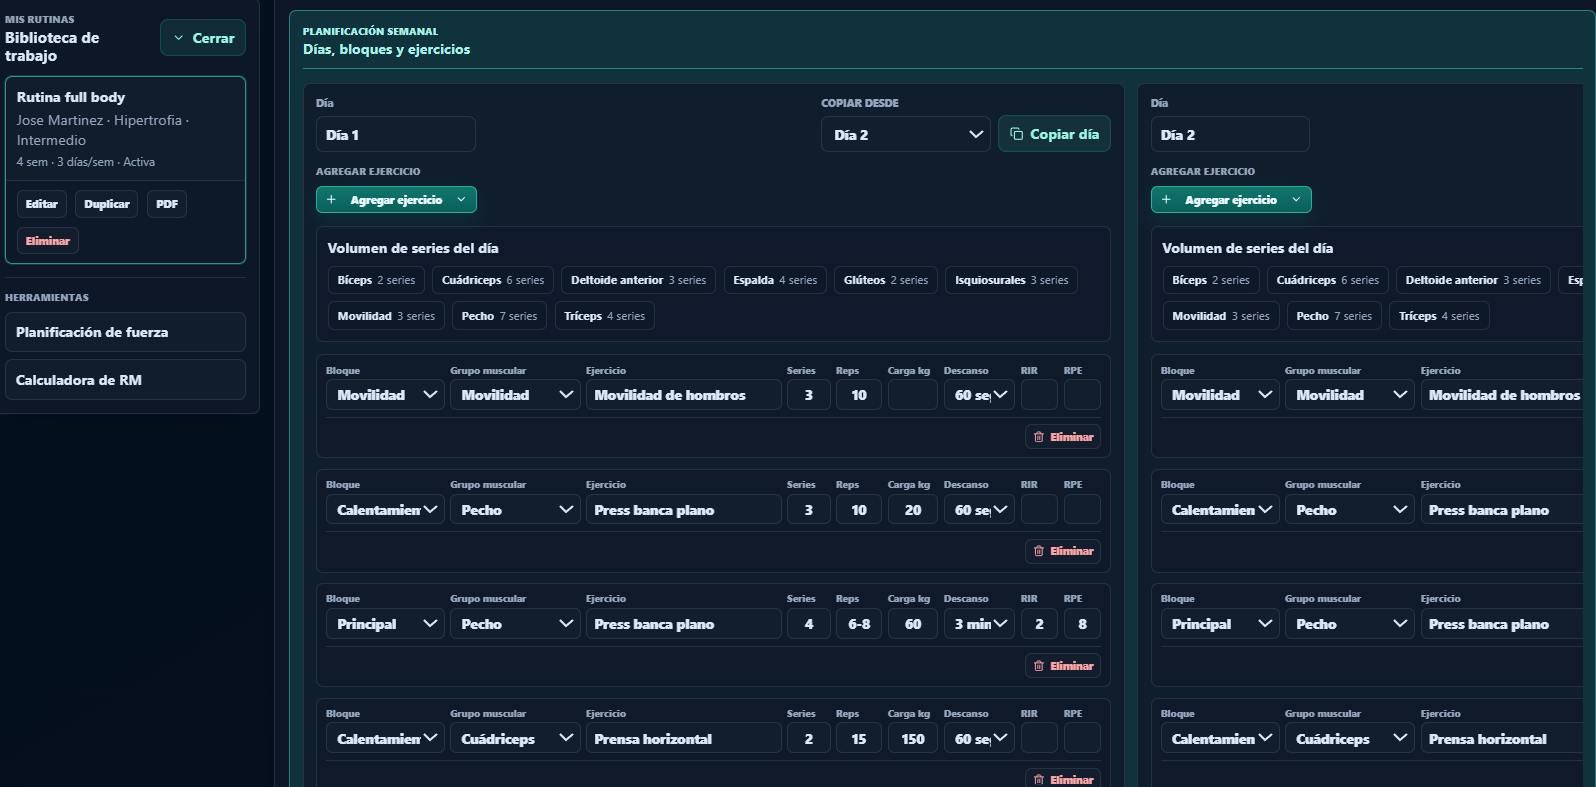Image resolution: width=1596 pixels, height=787 pixels.
Task: Click chevron icon on the Cerrar button
Action: 179,38
